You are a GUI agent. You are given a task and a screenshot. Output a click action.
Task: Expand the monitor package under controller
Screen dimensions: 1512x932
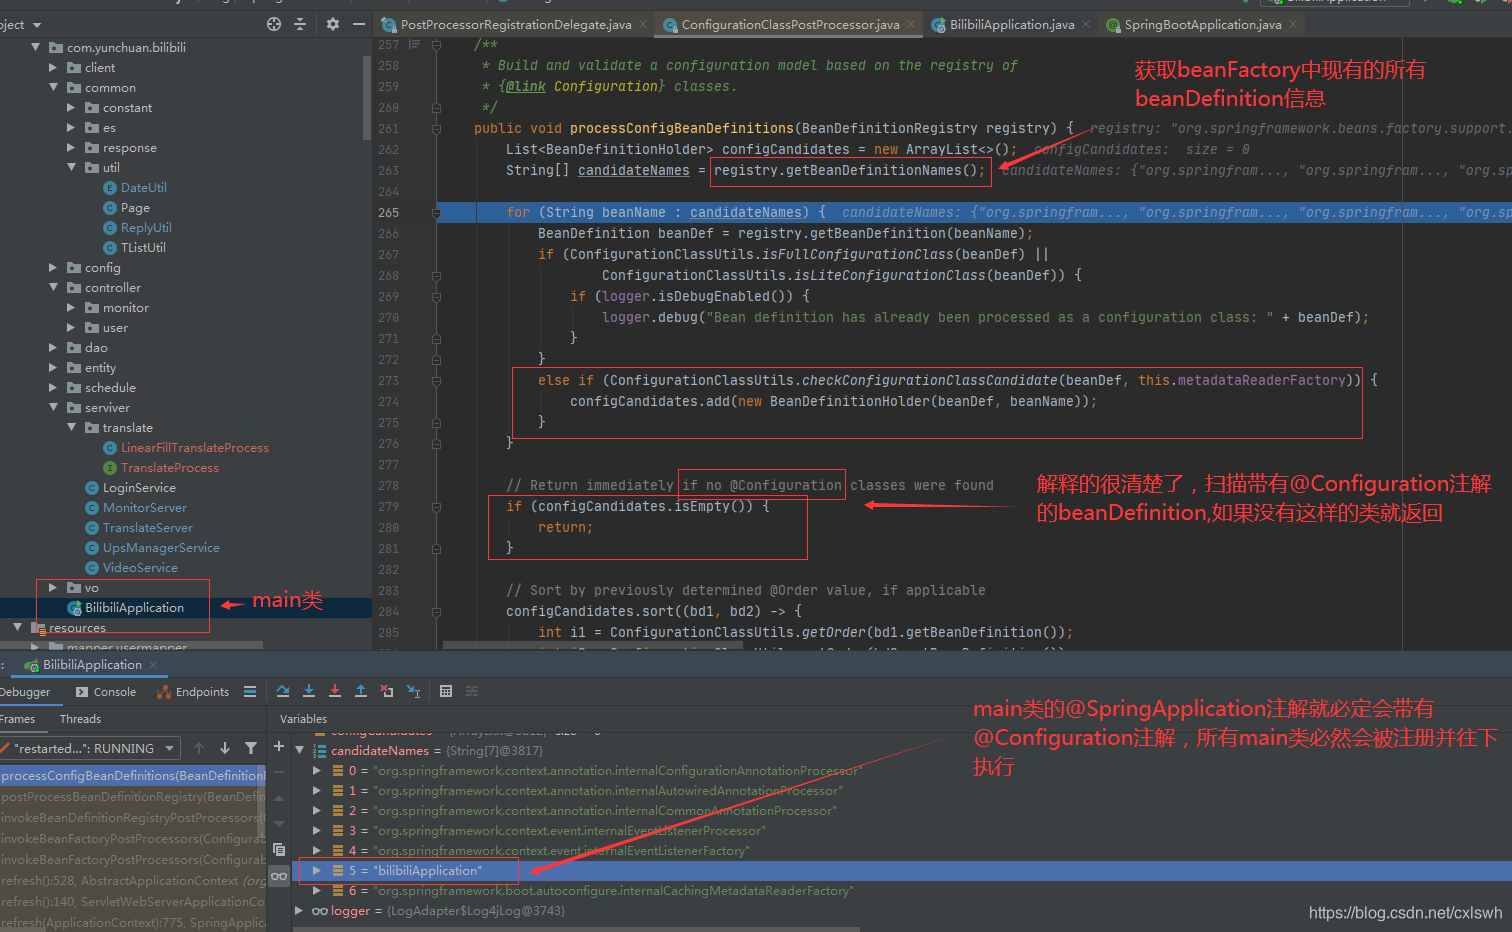click(x=72, y=308)
